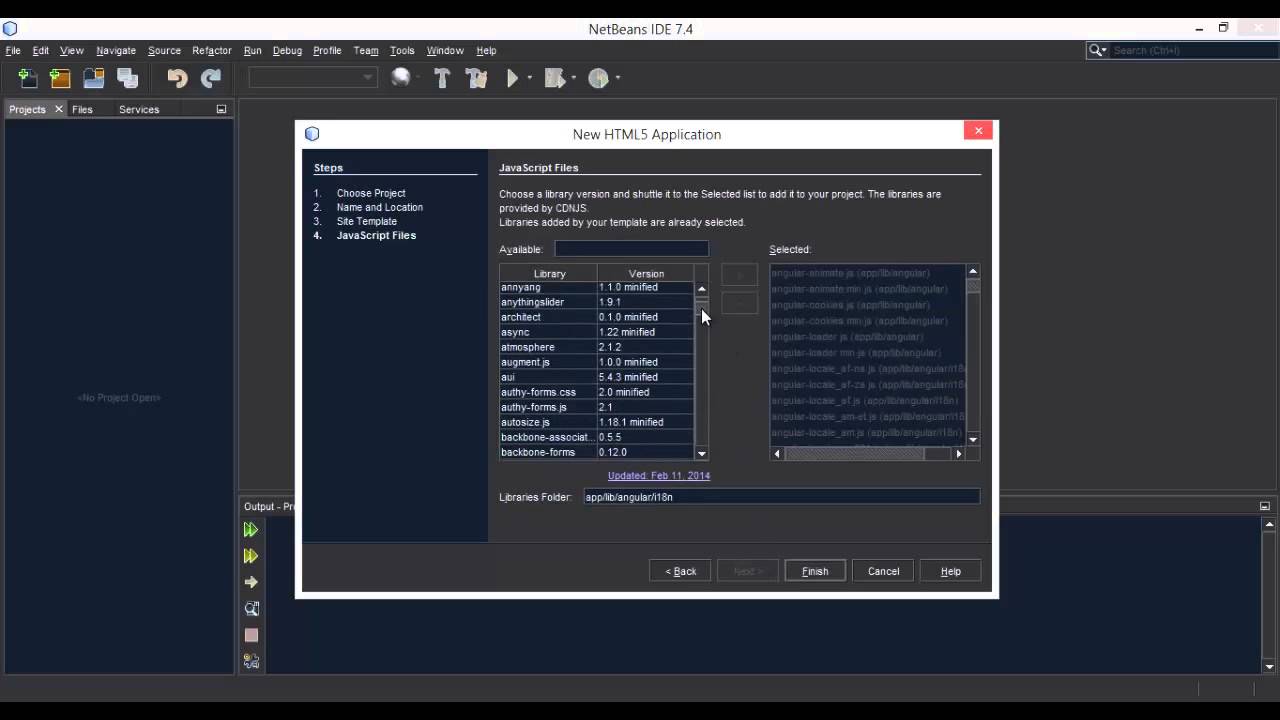
Task: Switch to the Services tab
Action: click(x=139, y=109)
